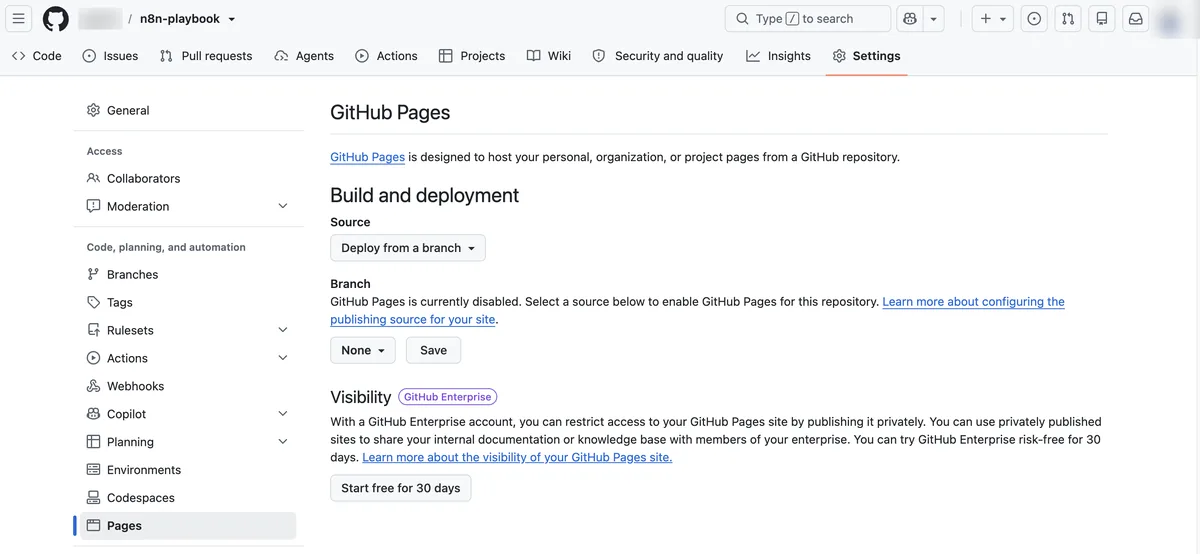This screenshot has height=554, width=1200.
Task: Switch to the Issues tab
Action: (110, 56)
